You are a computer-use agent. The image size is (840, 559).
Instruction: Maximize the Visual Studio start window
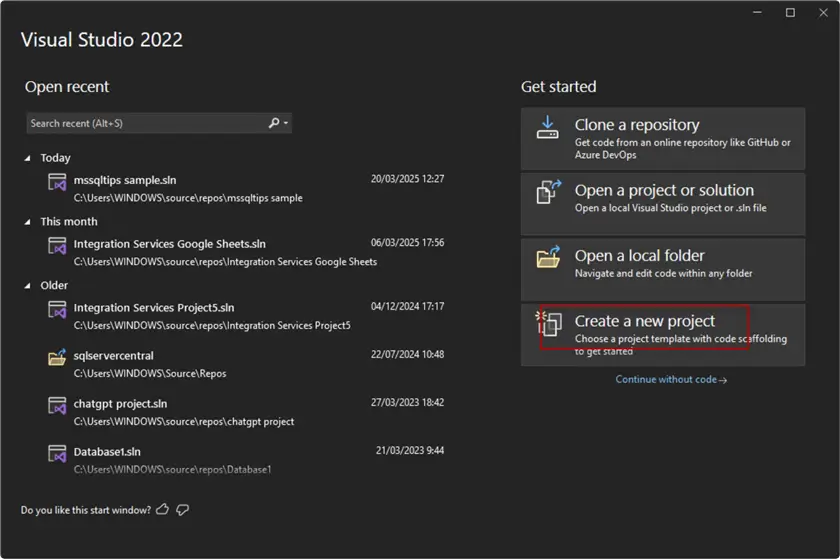pos(790,12)
